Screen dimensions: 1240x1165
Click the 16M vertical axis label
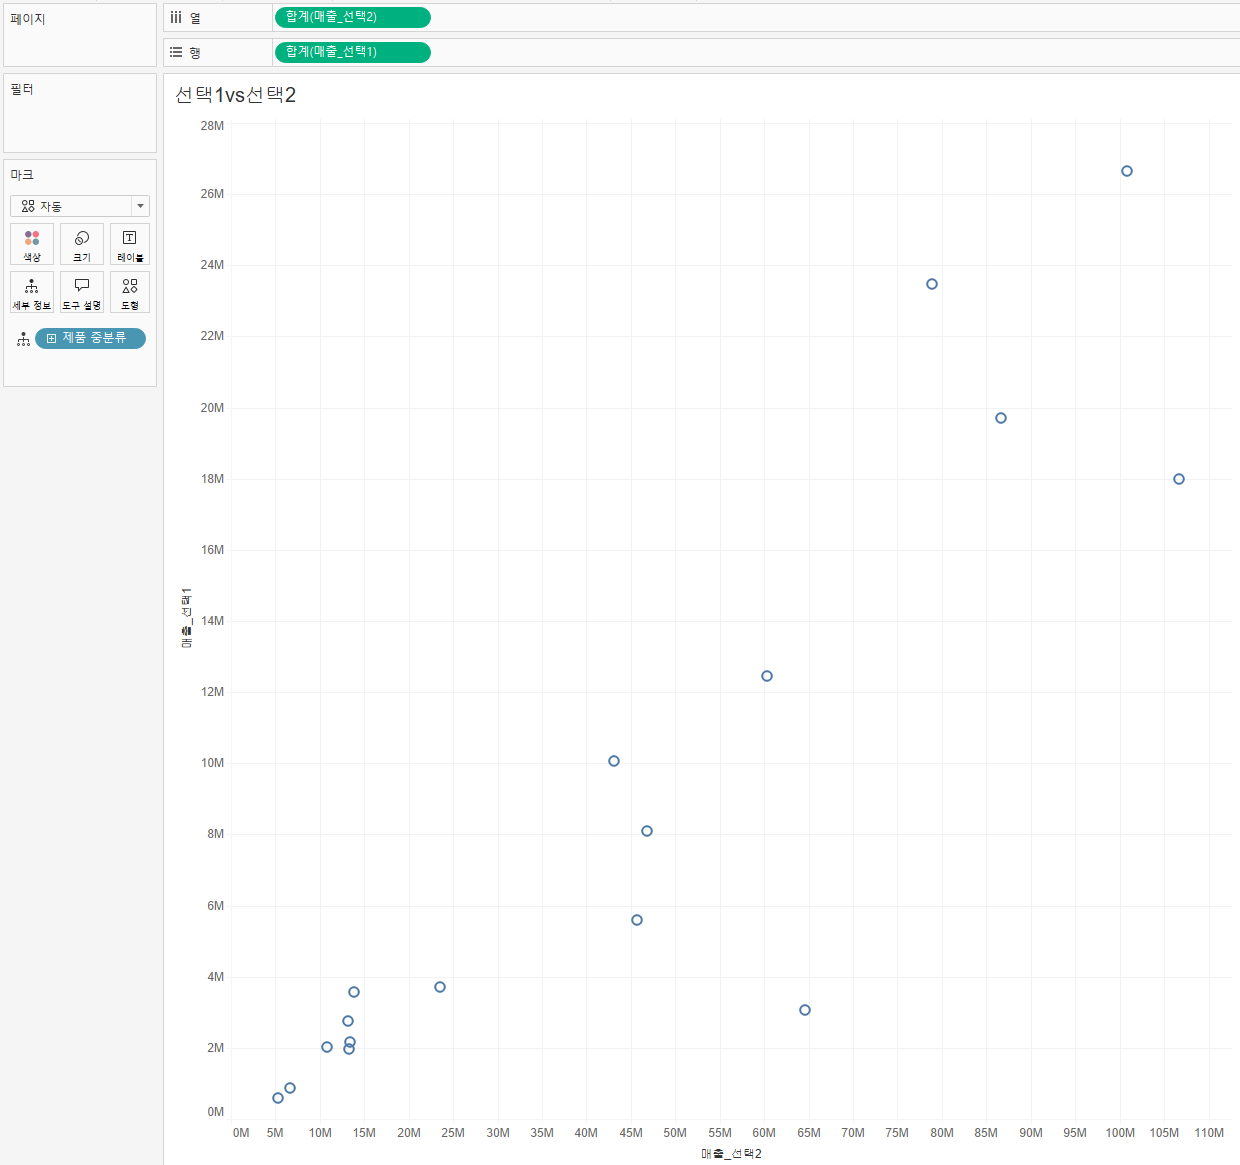[x=212, y=550]
